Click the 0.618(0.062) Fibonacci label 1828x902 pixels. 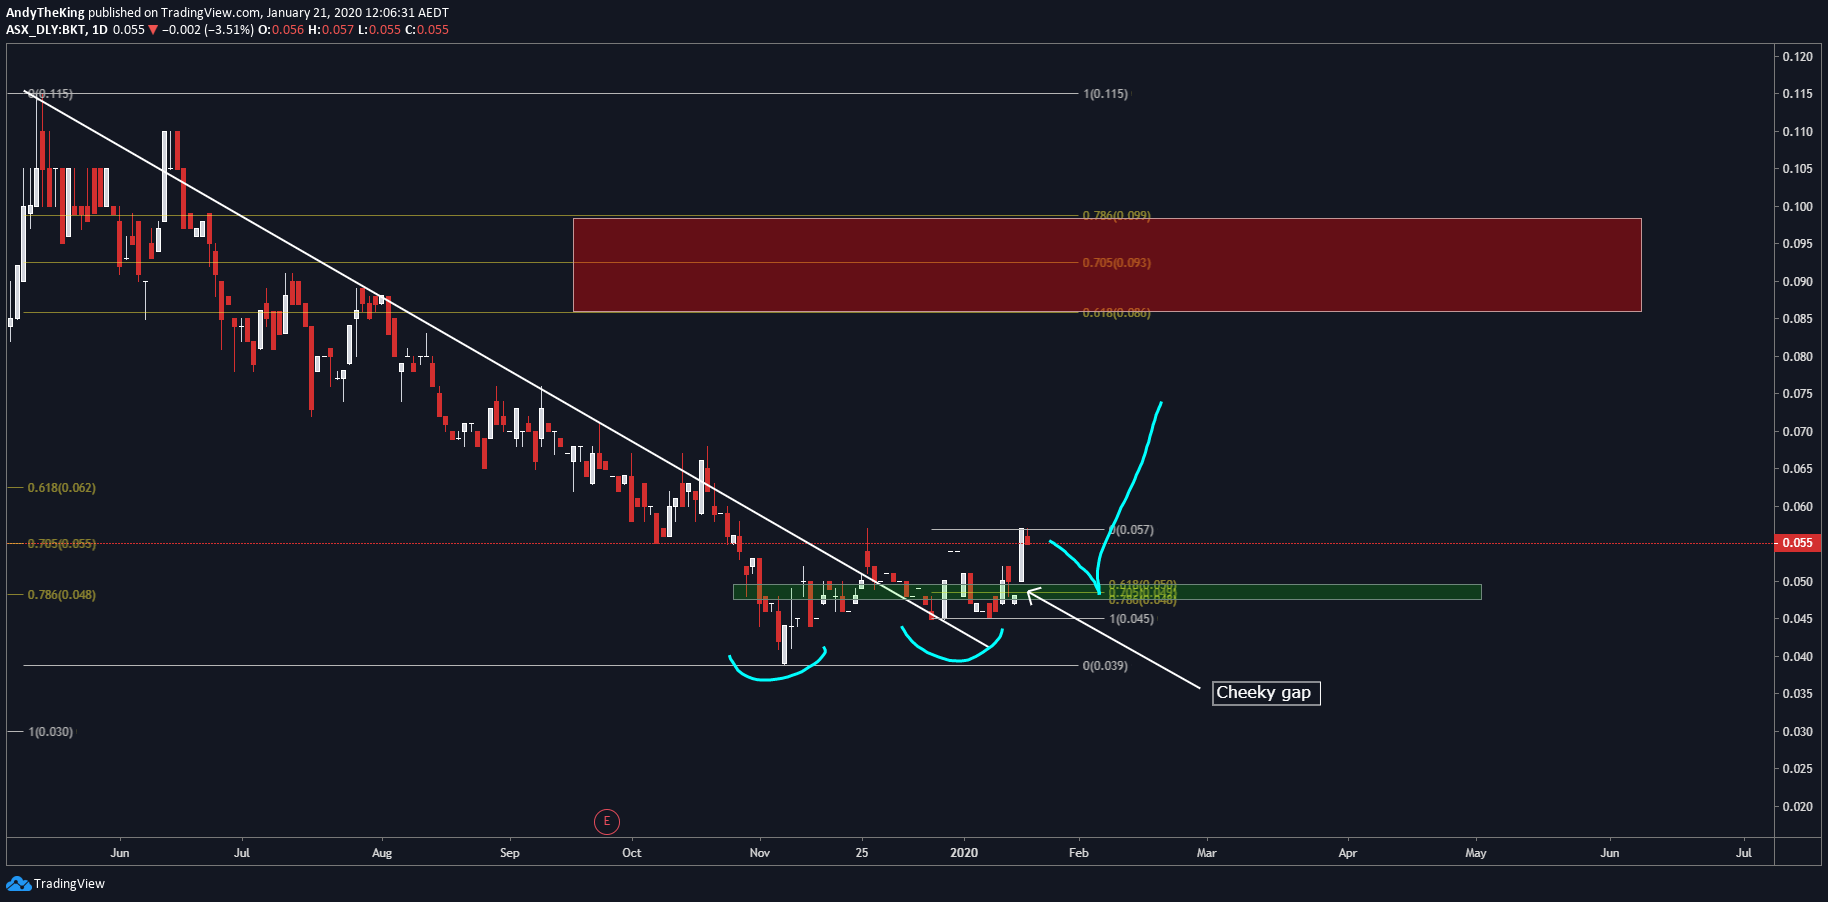[x=61, y=488]
